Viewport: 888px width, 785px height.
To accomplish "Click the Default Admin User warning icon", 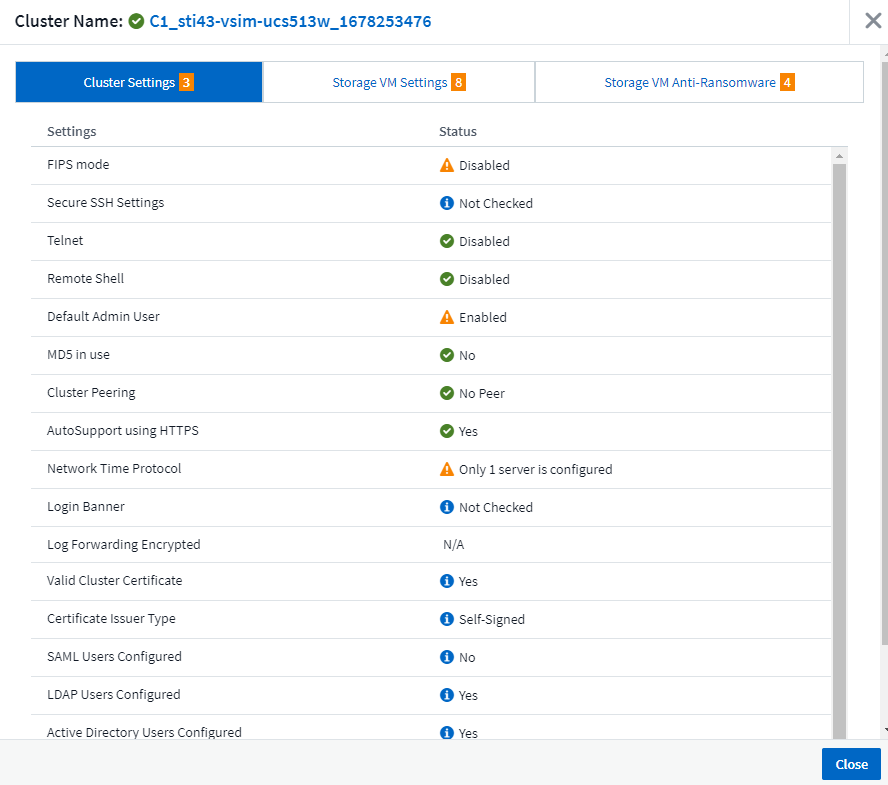I will pyautogui.click(x=447, y=317).
